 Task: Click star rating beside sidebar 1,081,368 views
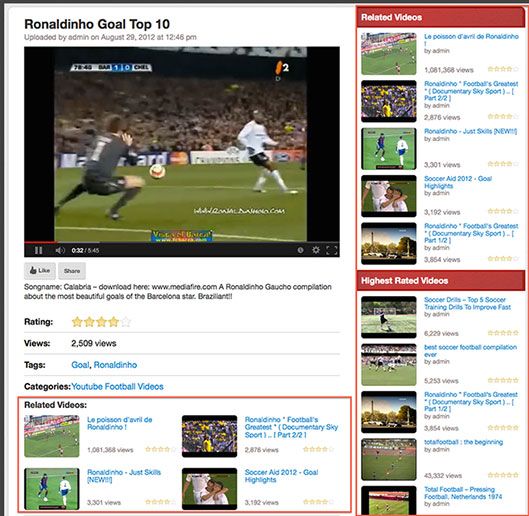pos(503,69)
